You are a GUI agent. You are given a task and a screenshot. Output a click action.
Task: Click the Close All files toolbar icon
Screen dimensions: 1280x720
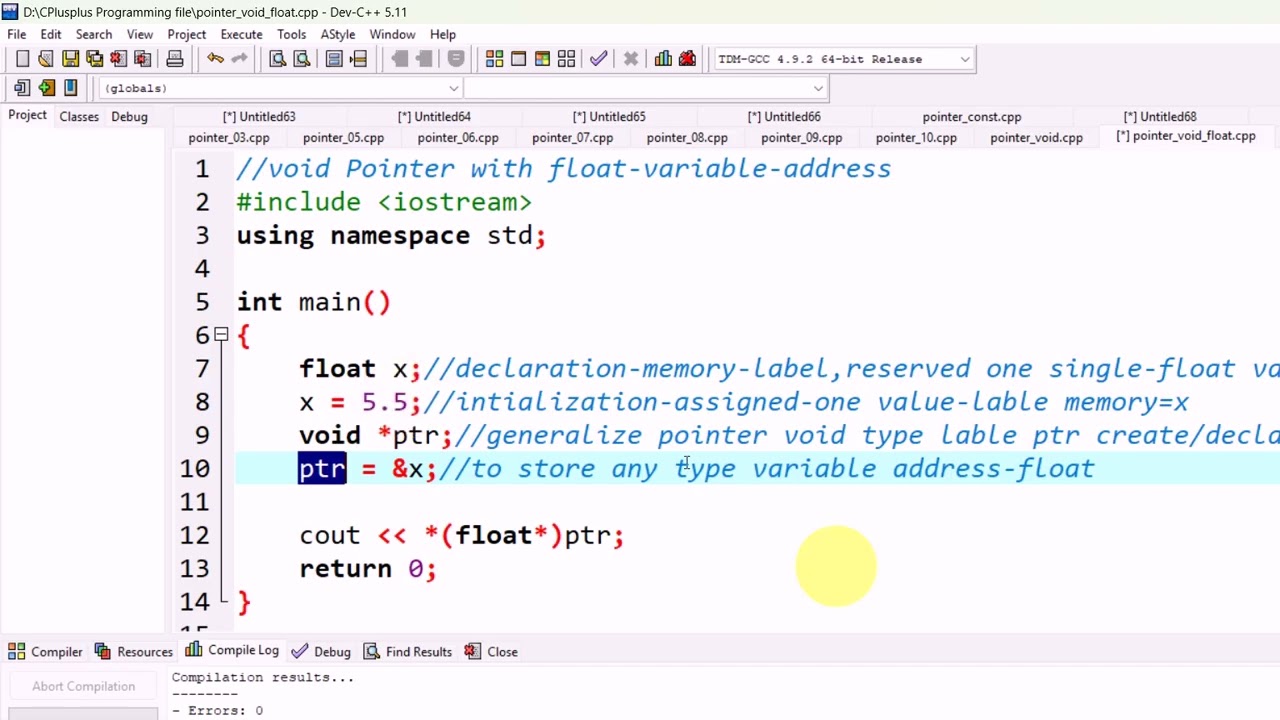point(142,59)
